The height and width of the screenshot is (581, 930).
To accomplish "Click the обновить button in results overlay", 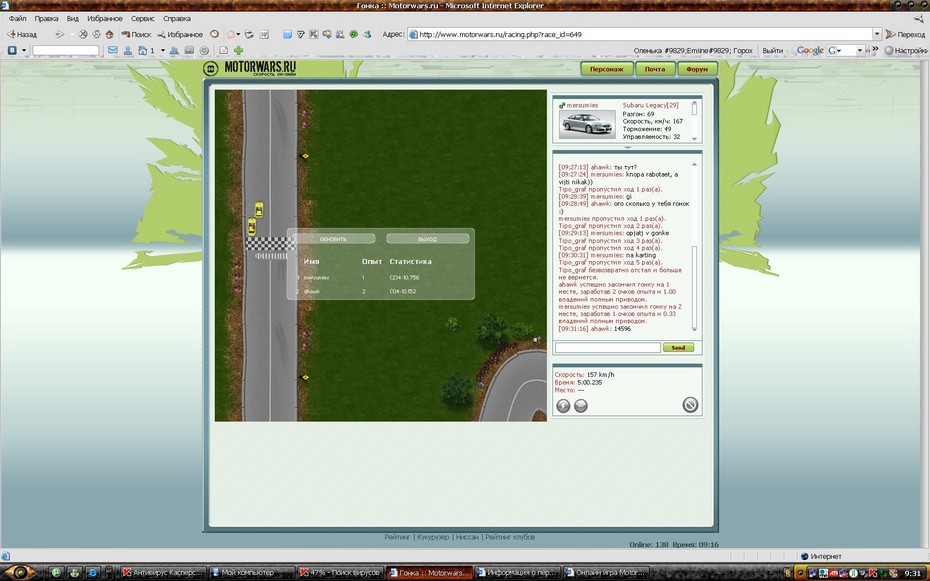I will click(333, 239).
